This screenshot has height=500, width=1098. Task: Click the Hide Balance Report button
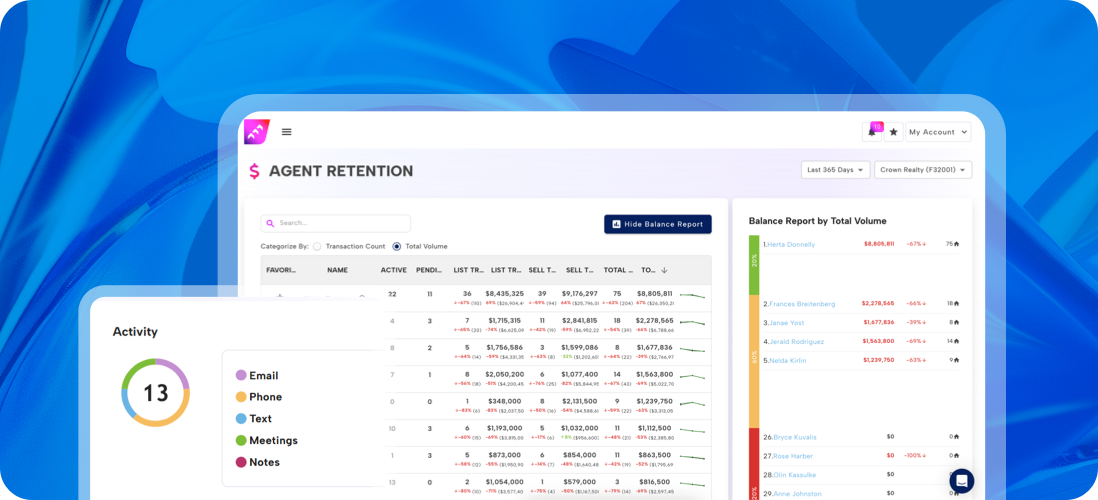[657, 224]
